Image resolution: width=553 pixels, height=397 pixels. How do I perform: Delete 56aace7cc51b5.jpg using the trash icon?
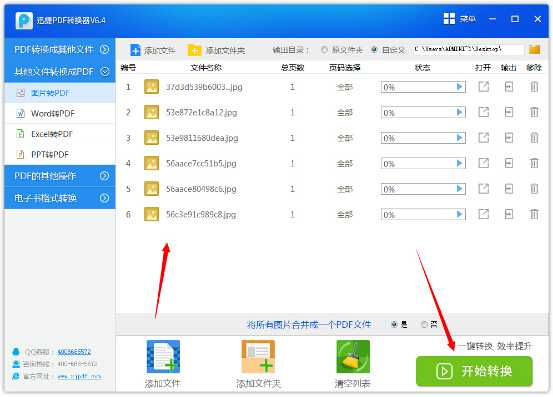pyautogui.click(x=534, y=163)
